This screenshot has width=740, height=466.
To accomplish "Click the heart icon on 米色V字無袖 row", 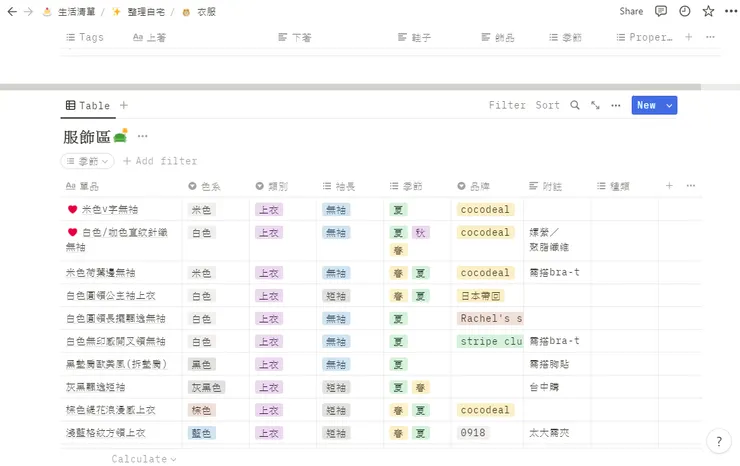I will (x=72, y=209).
